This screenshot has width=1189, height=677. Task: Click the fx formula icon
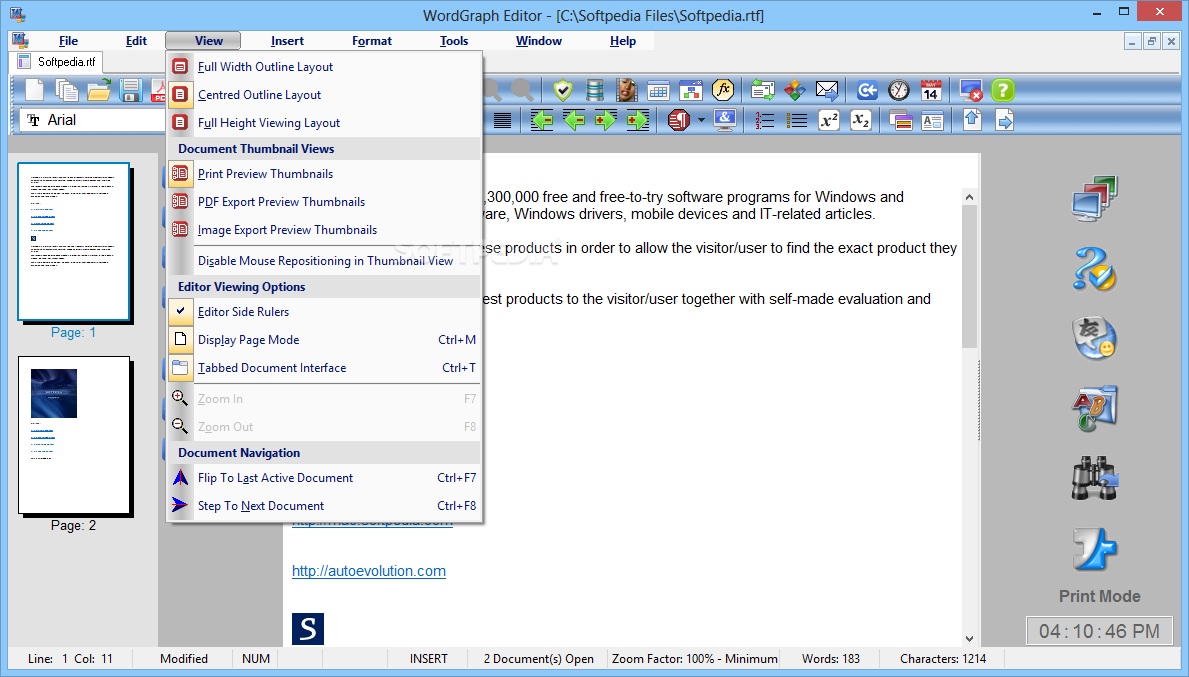[723, 90]
